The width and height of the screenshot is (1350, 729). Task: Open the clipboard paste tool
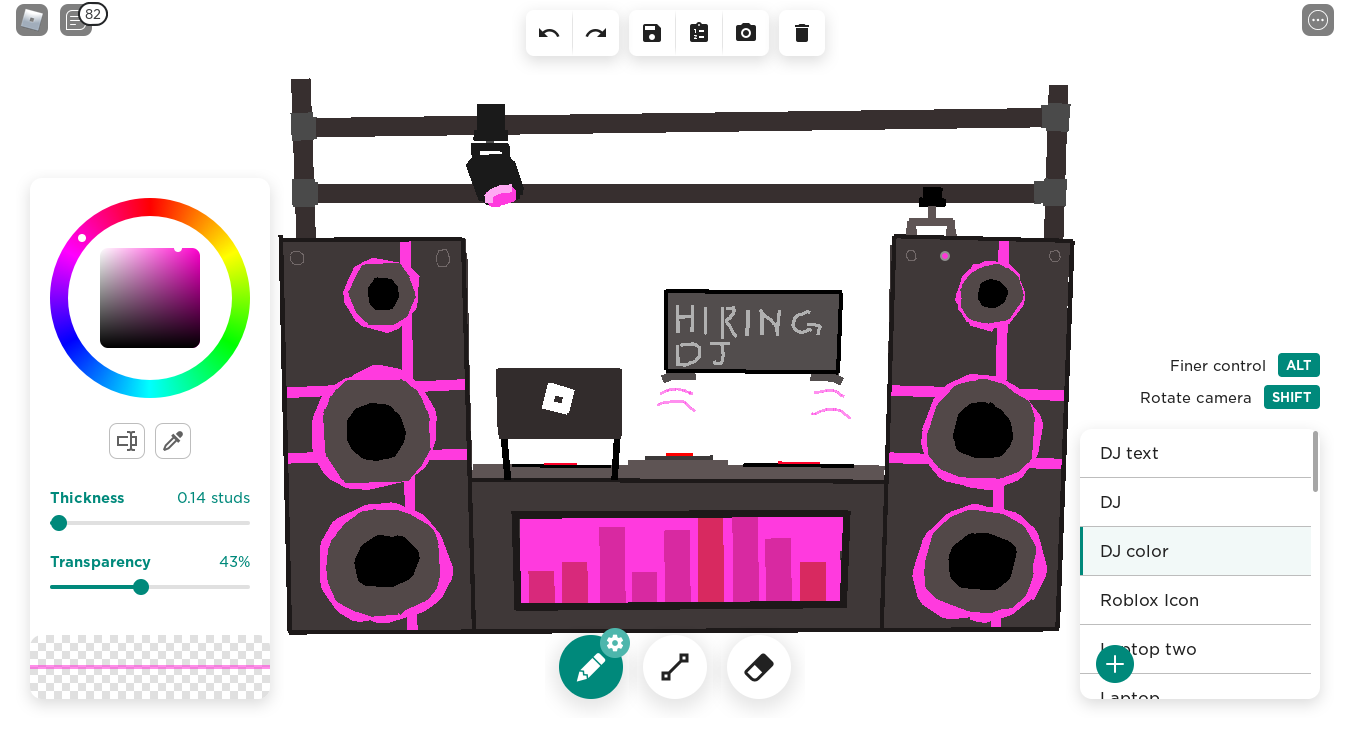point(698,33)
